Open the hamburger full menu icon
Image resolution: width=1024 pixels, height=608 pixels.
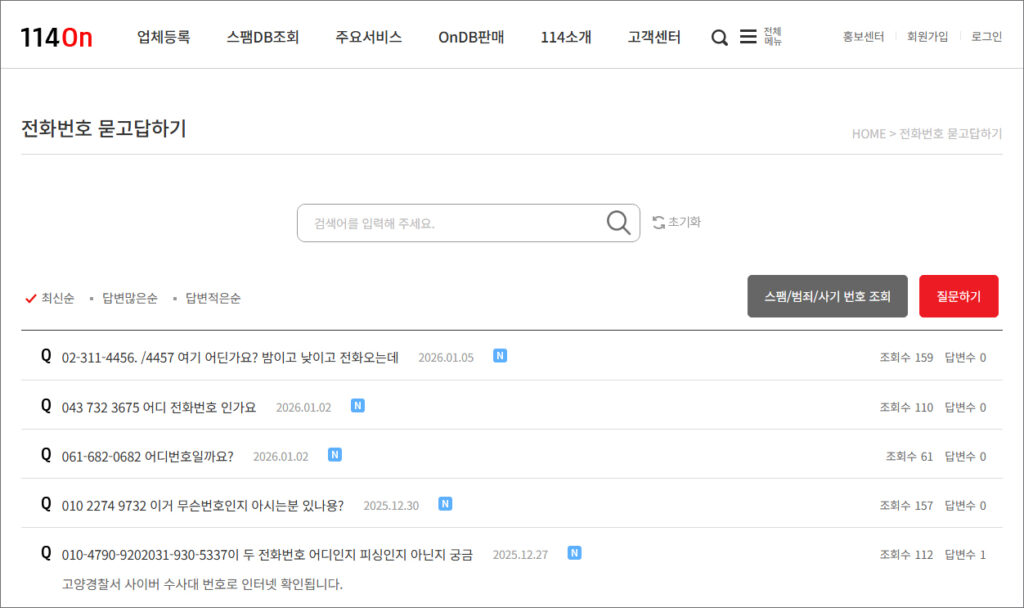pos(748,37)
